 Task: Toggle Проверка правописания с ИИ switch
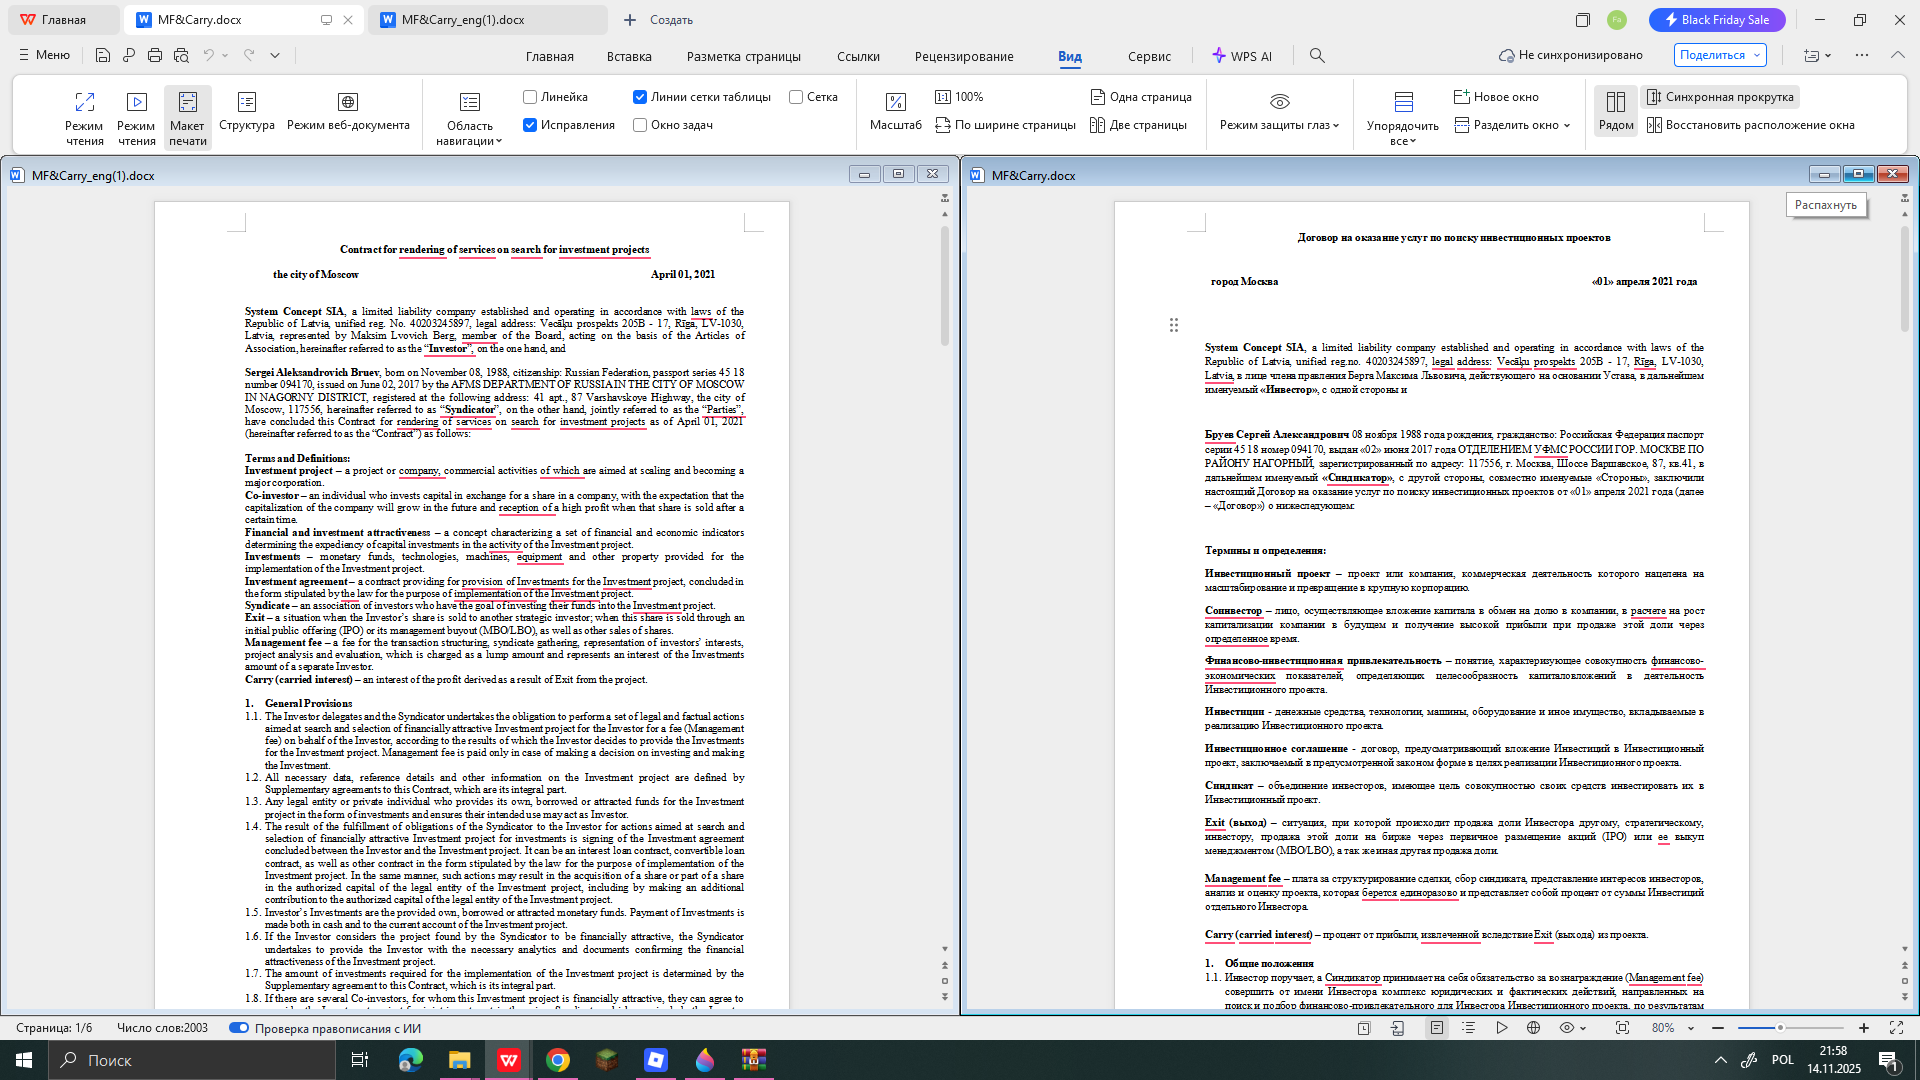pyautogui.click(x=239, y=1028)
